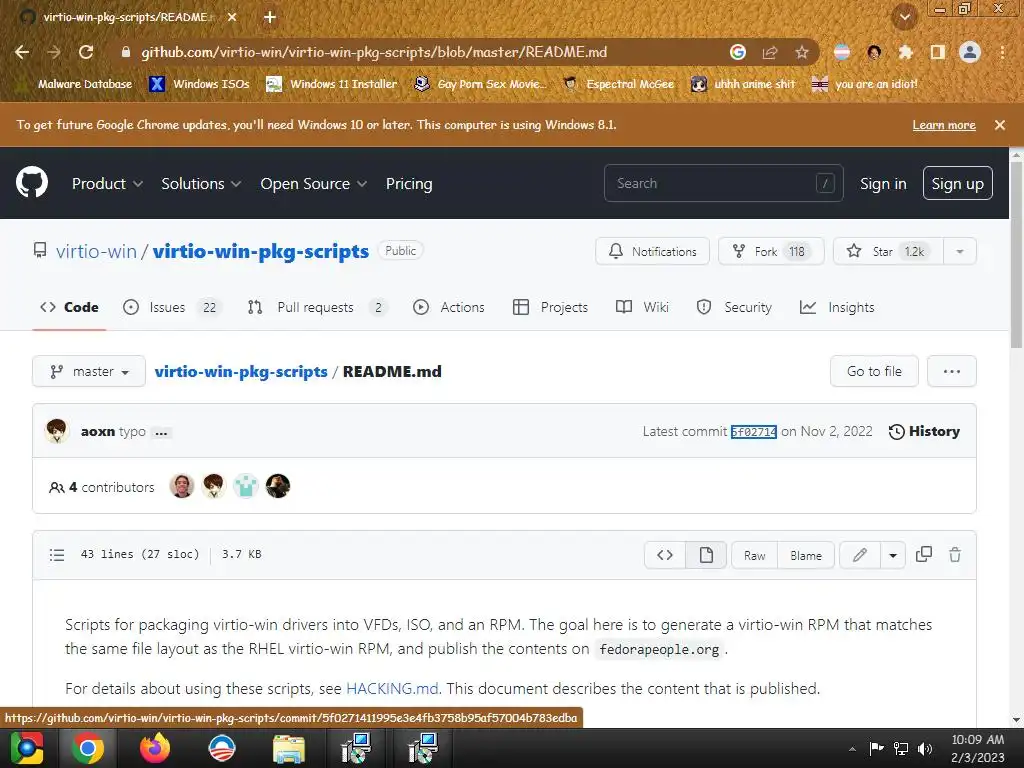Open the master branch dropdown
This screenshot has width=1024, height=768.
89,372
